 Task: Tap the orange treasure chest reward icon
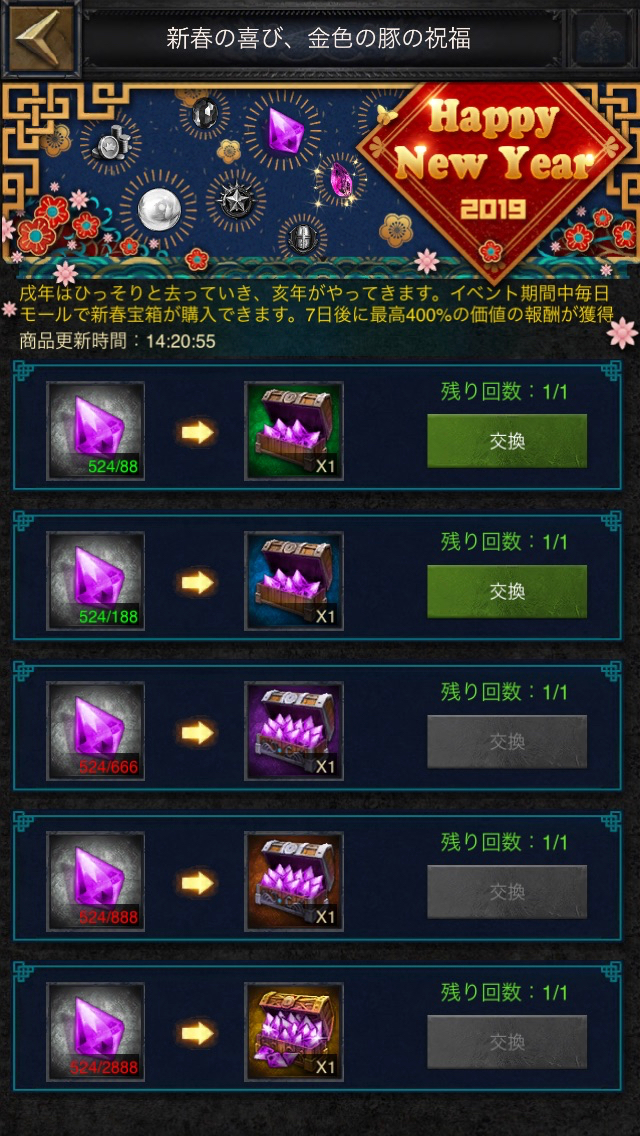pos(294,881)
